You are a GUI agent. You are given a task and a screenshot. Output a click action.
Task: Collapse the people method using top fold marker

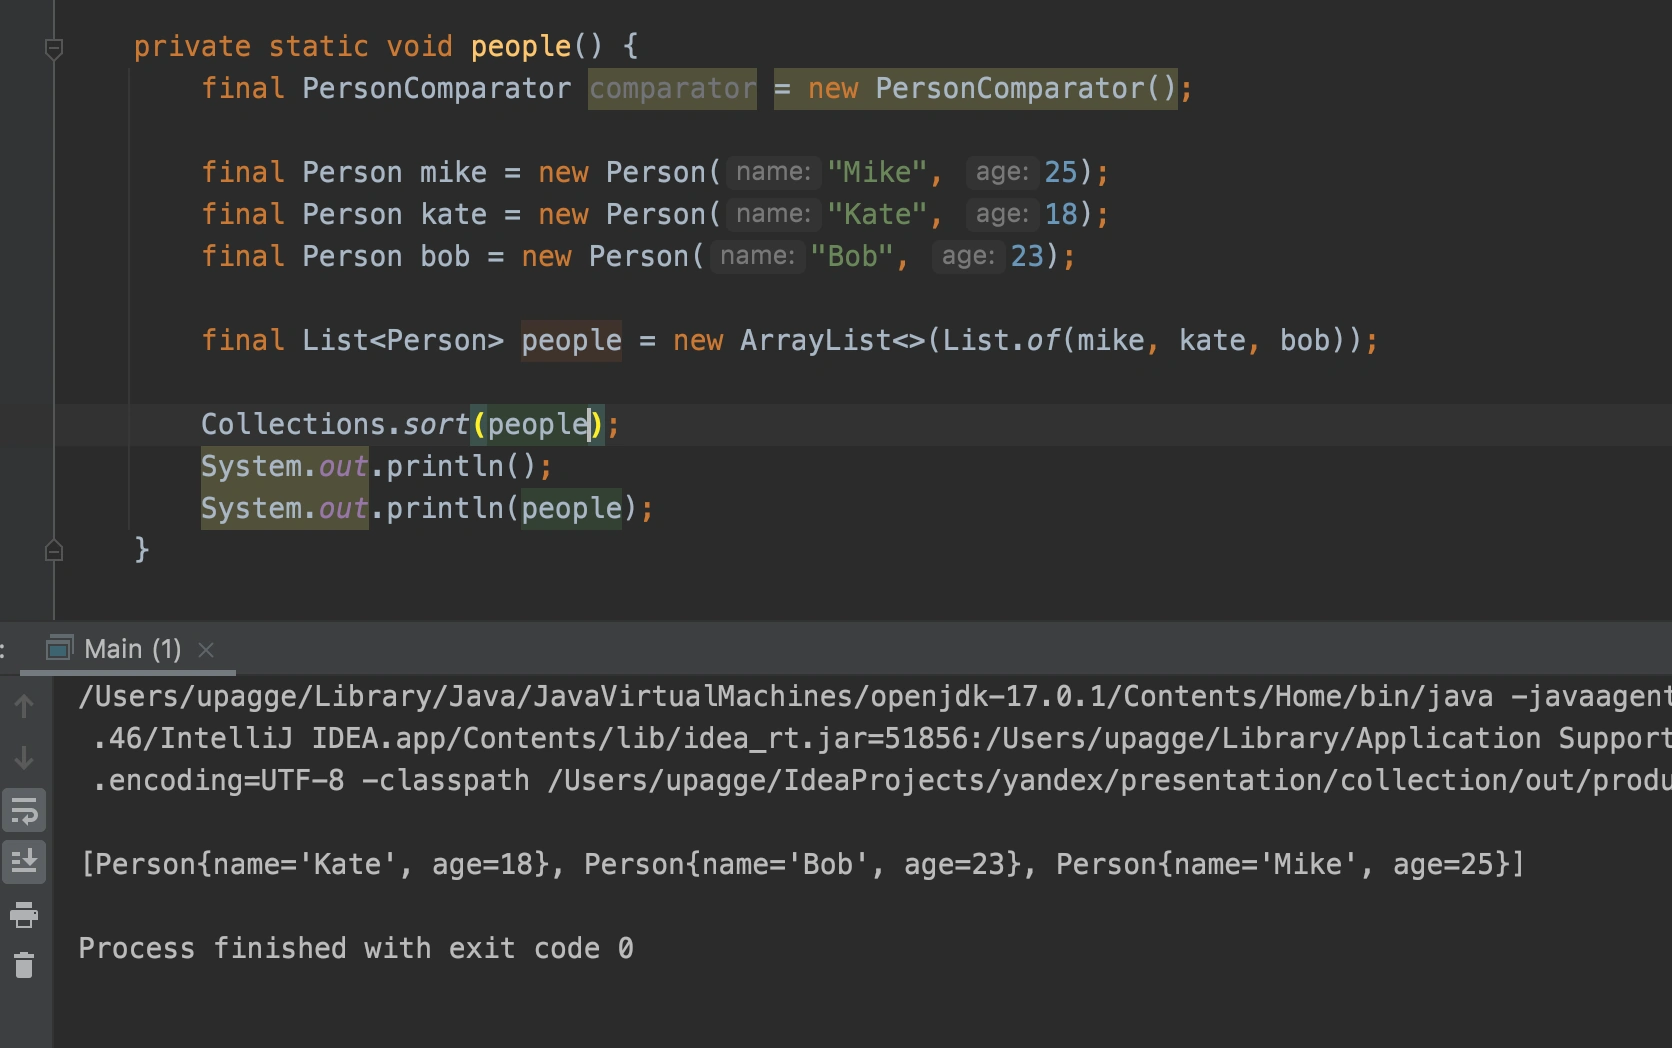pyautogui.click(x=54, y=46)
